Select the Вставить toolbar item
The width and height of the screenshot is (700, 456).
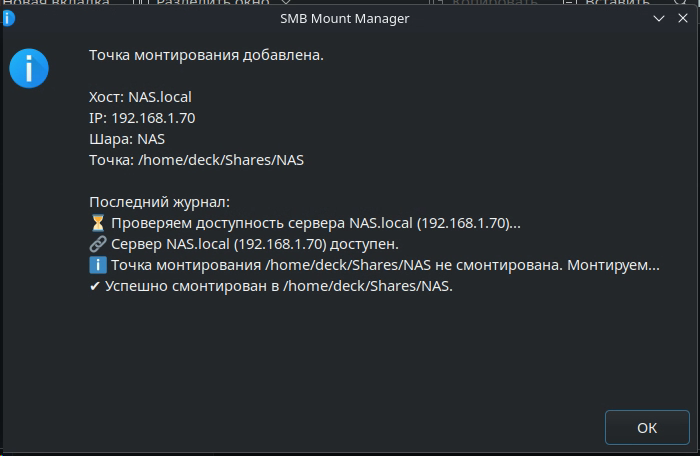[x=607, y=2]
